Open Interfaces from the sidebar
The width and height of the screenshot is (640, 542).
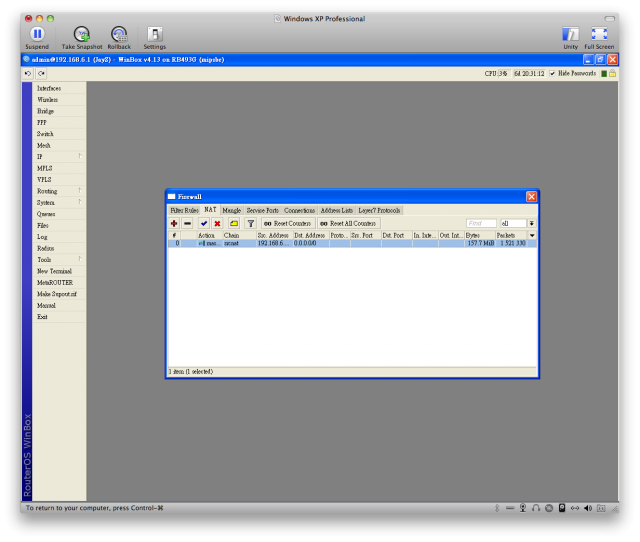click(x=59, y=88)
